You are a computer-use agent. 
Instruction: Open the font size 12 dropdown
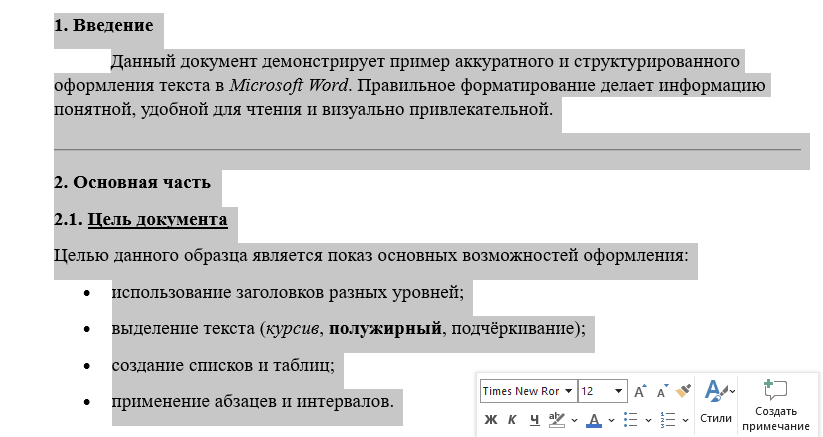[618, 391]
